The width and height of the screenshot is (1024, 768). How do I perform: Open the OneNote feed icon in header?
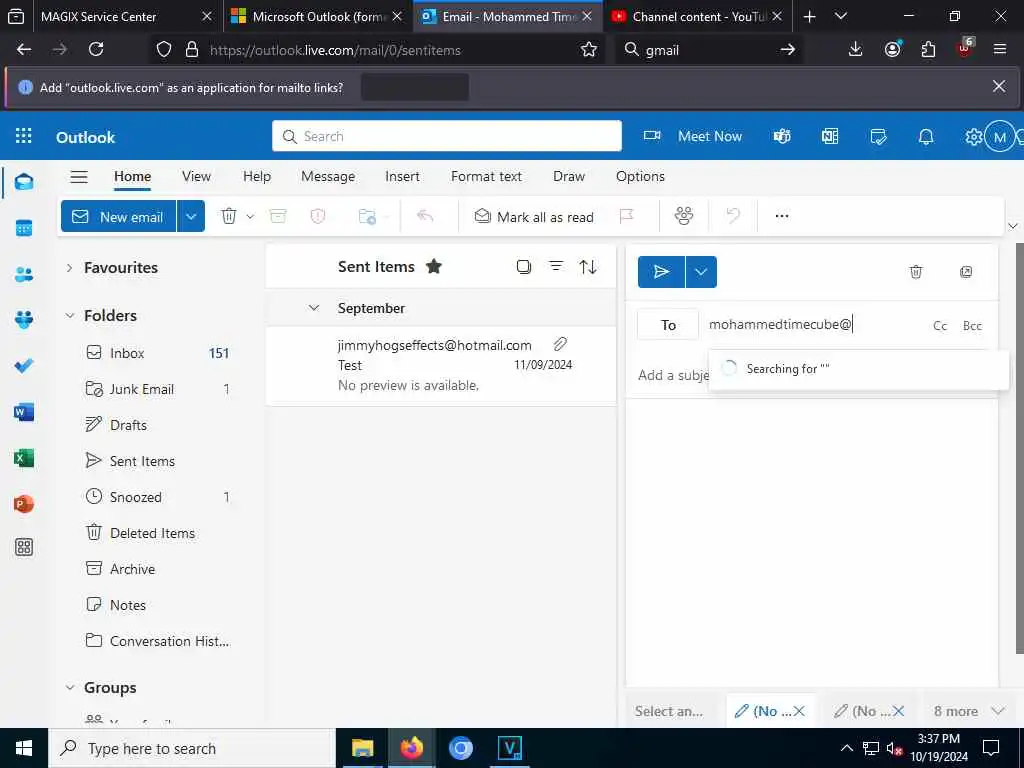(830, 136)
